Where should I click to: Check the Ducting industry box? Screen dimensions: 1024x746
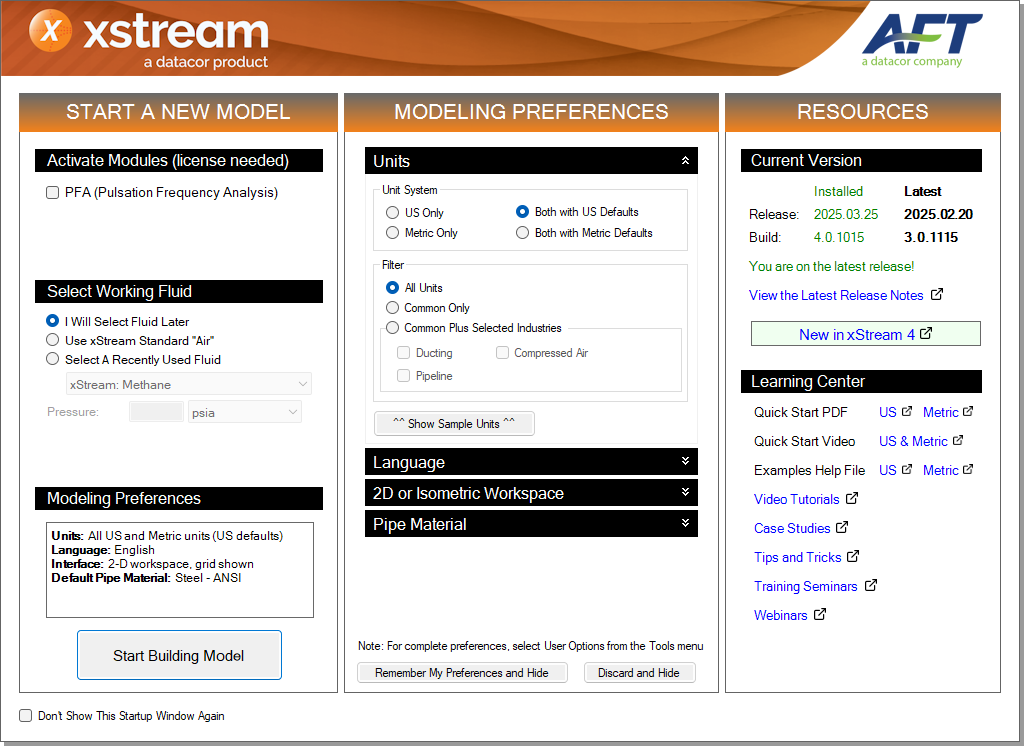point(404,353)
